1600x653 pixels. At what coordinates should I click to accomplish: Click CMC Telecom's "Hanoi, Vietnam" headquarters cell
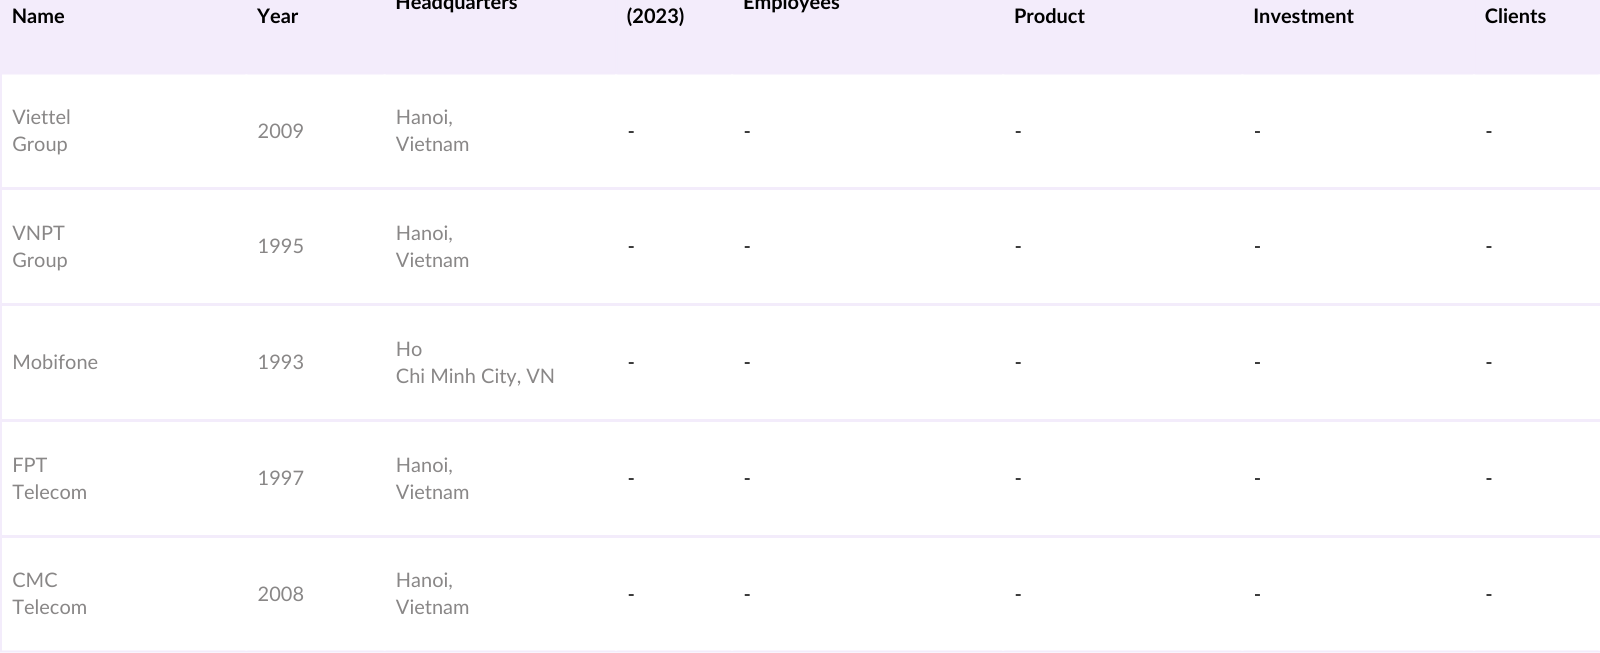click(432, 593)
